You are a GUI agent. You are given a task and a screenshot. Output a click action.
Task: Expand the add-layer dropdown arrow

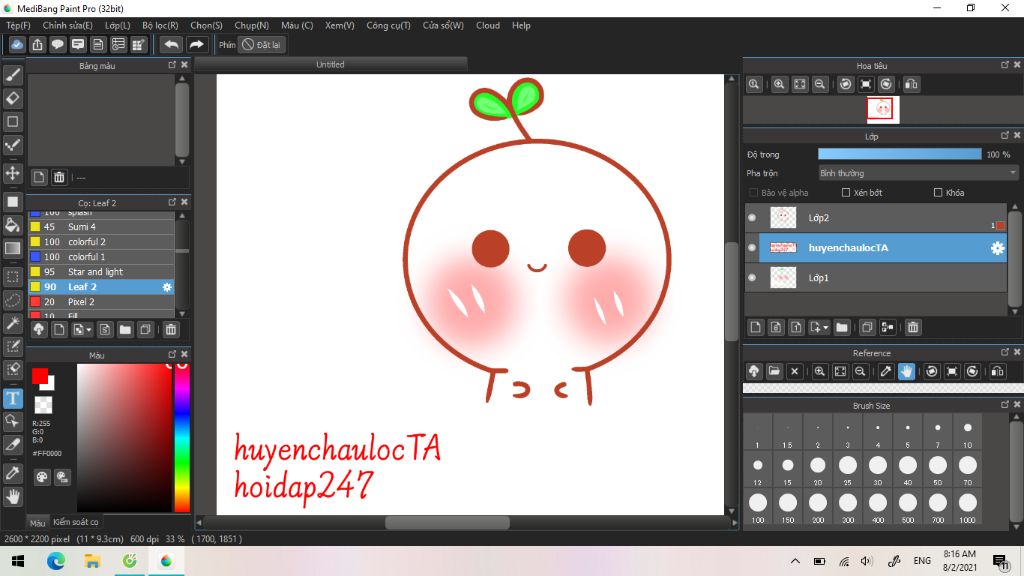pyautogui.click(x=826, y=327)
